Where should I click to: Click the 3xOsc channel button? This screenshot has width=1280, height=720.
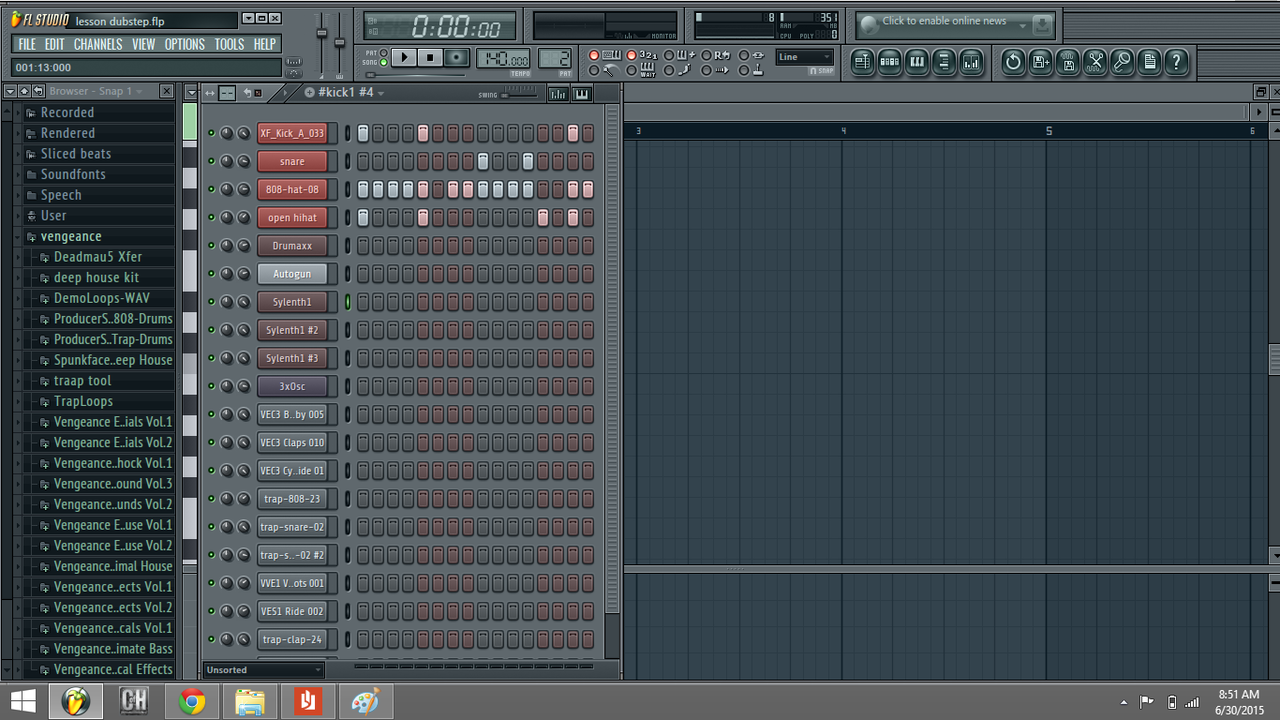point(292,386)
